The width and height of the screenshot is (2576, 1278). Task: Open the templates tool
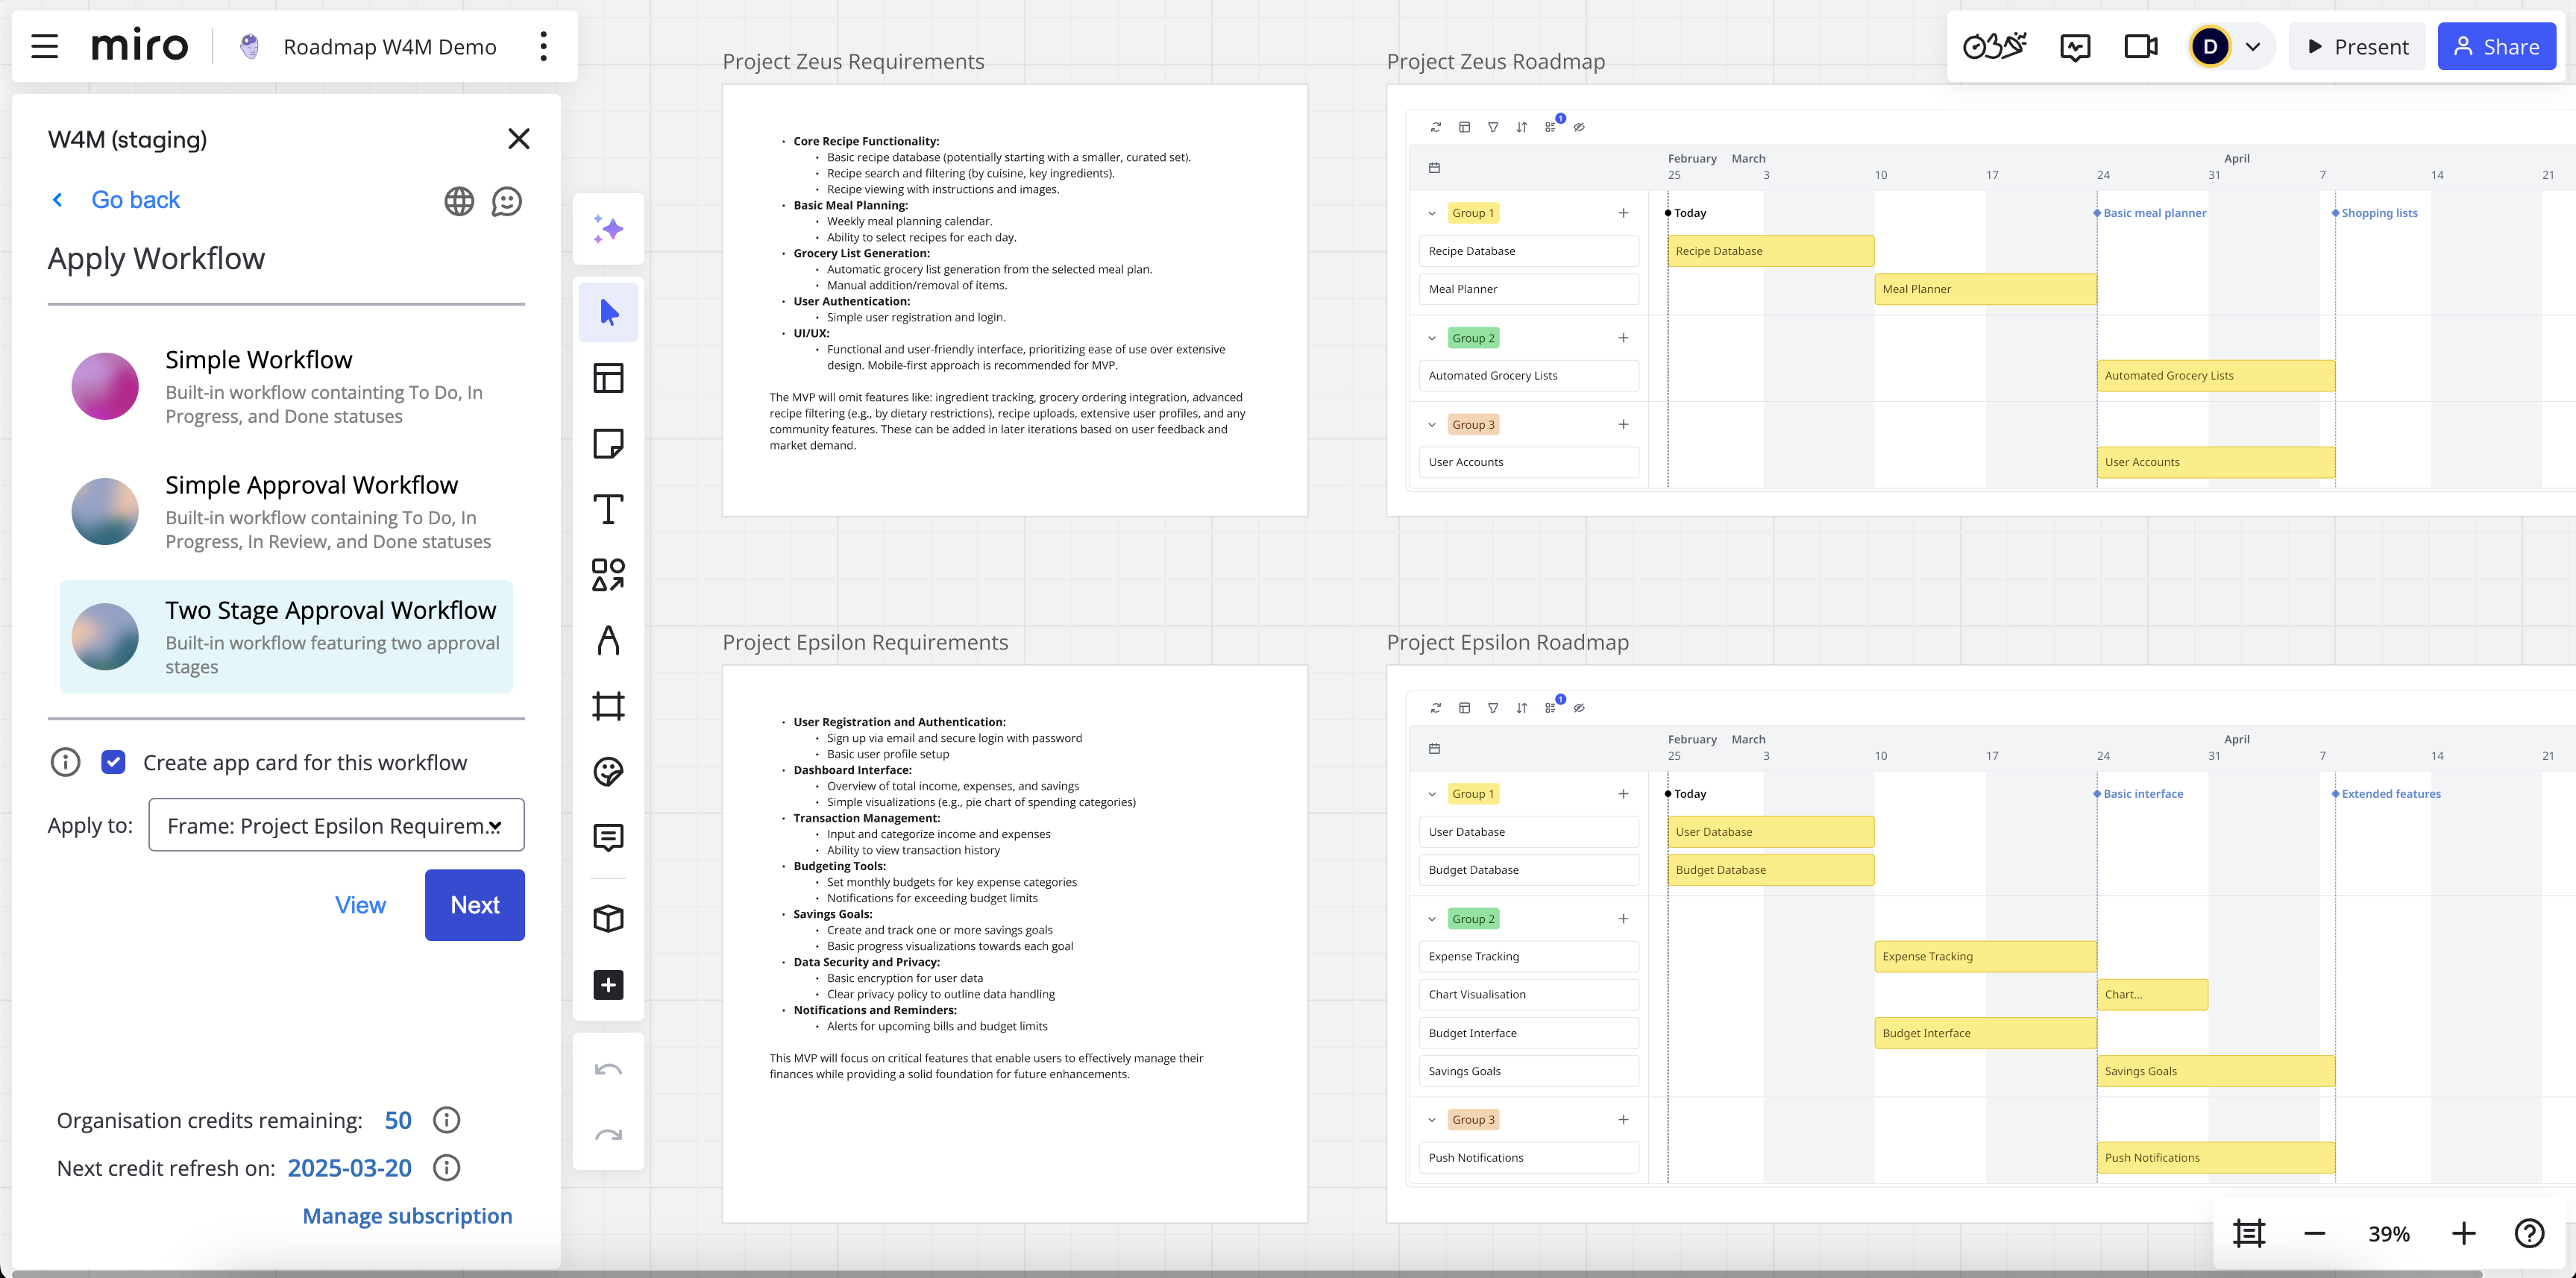608,378
